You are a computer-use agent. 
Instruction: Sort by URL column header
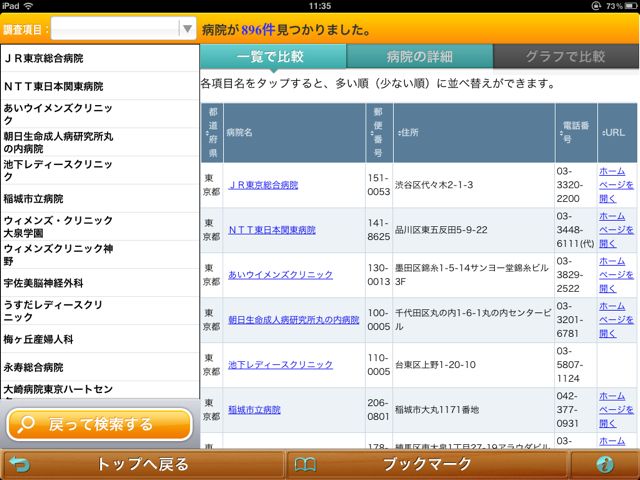(617, 133)
